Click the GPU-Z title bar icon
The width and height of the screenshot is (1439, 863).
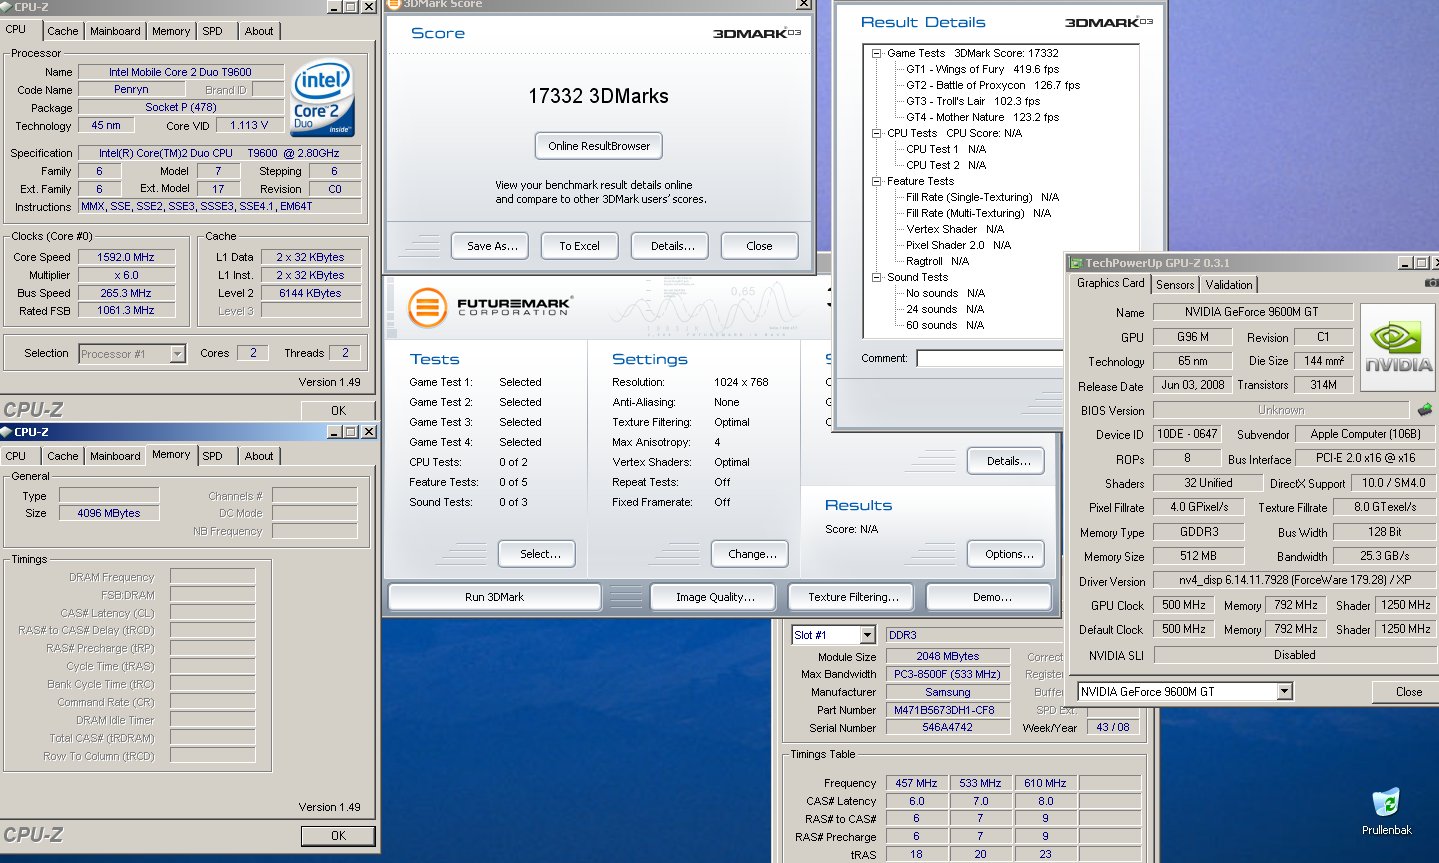(x=1076, y=263)
